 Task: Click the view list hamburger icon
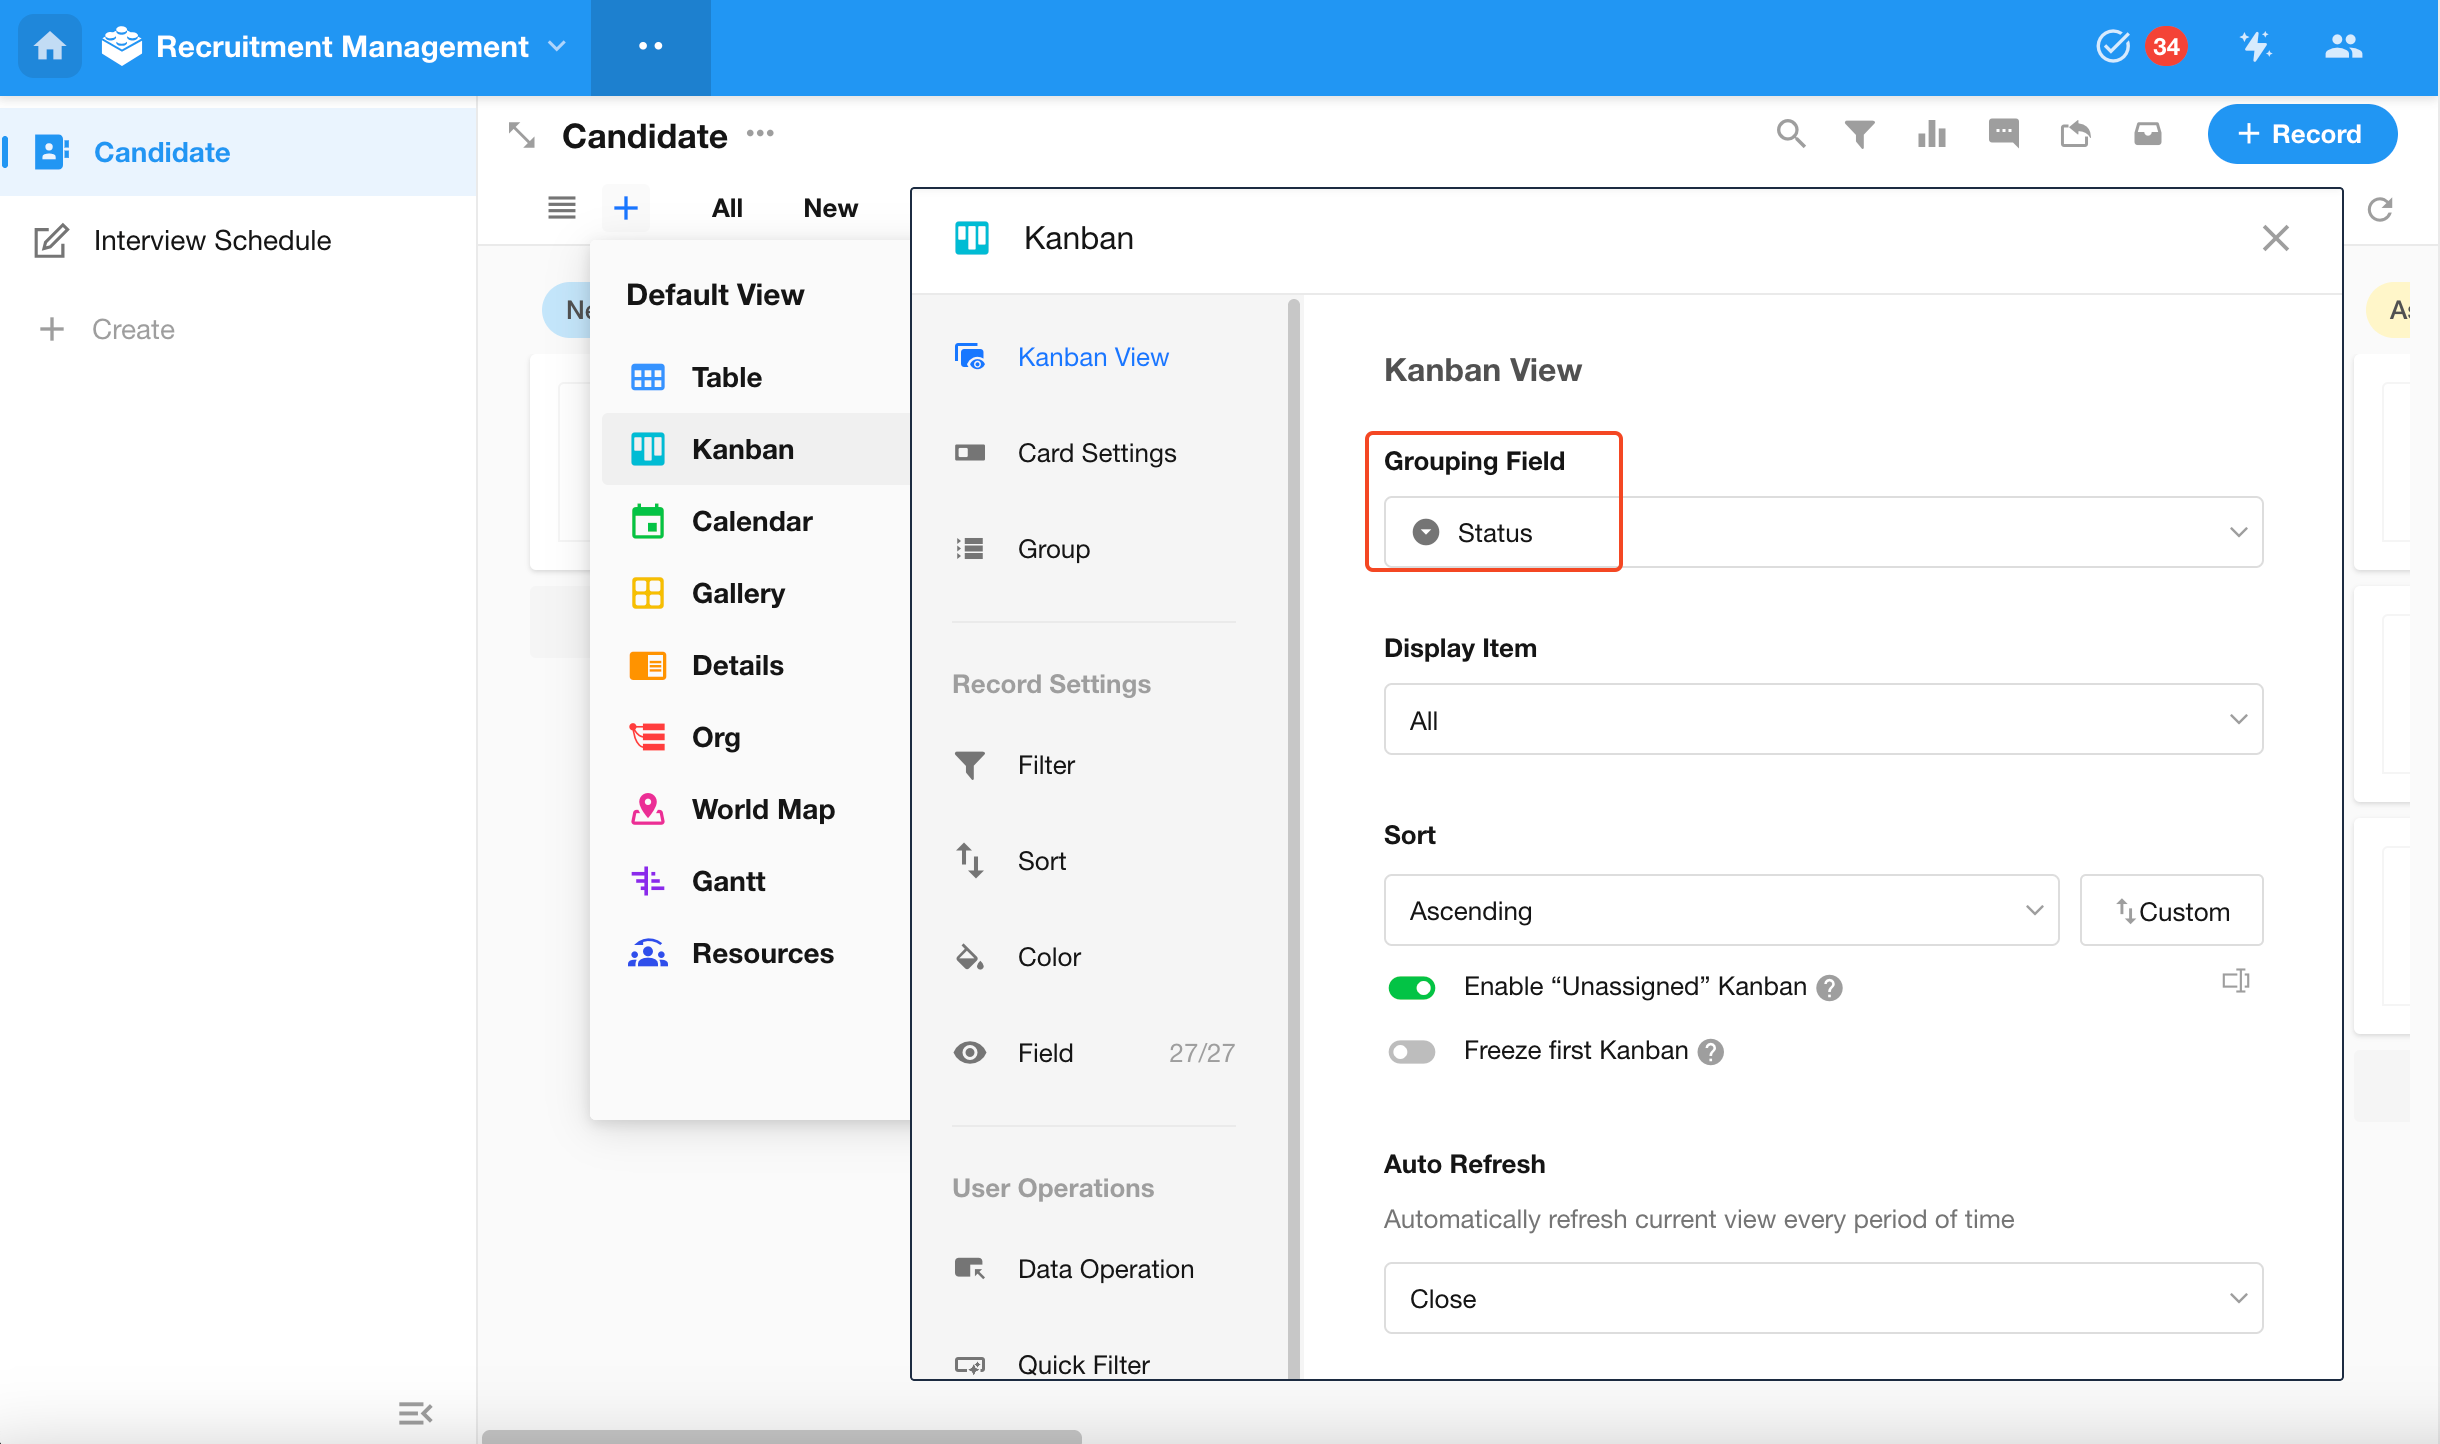[562, 208]
